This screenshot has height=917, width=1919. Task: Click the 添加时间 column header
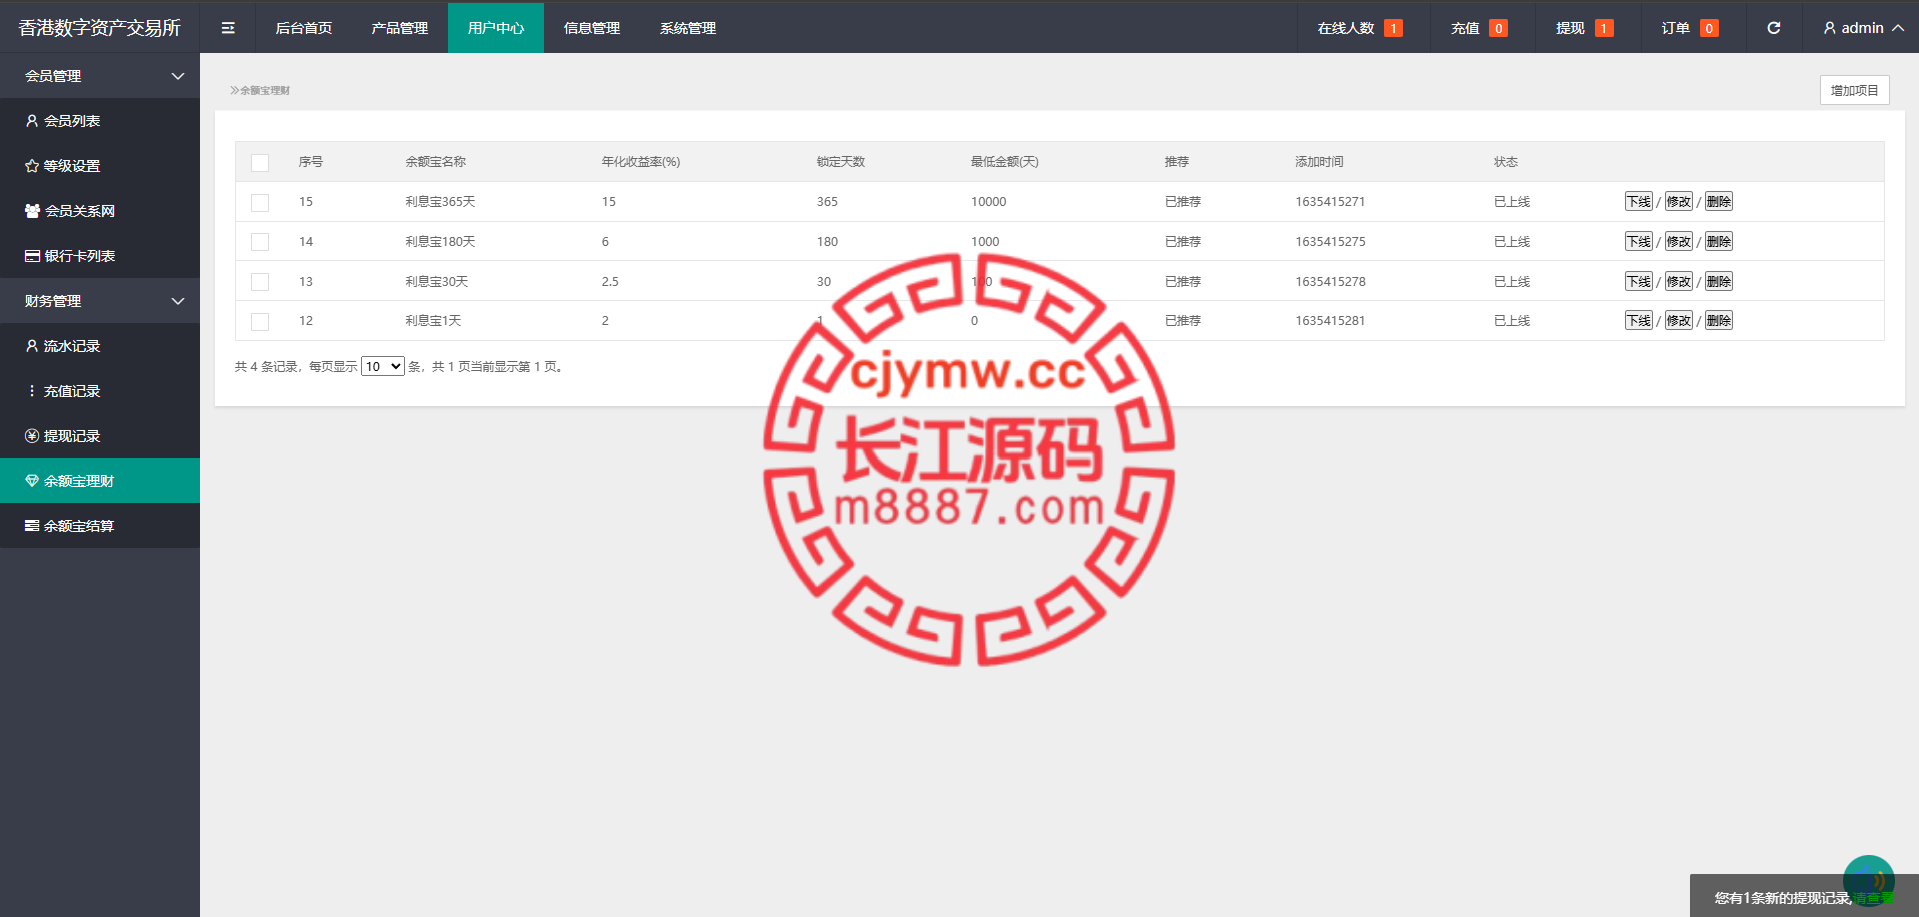[1319, 161]
